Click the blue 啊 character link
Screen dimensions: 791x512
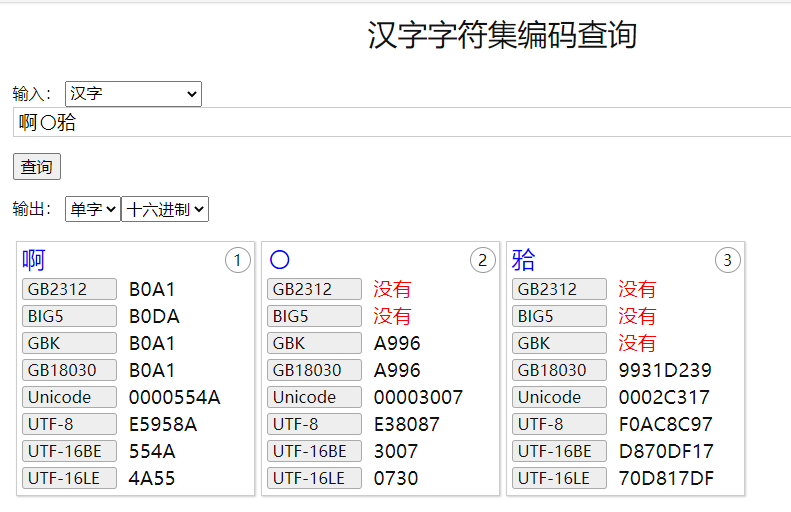pos(34,261)
